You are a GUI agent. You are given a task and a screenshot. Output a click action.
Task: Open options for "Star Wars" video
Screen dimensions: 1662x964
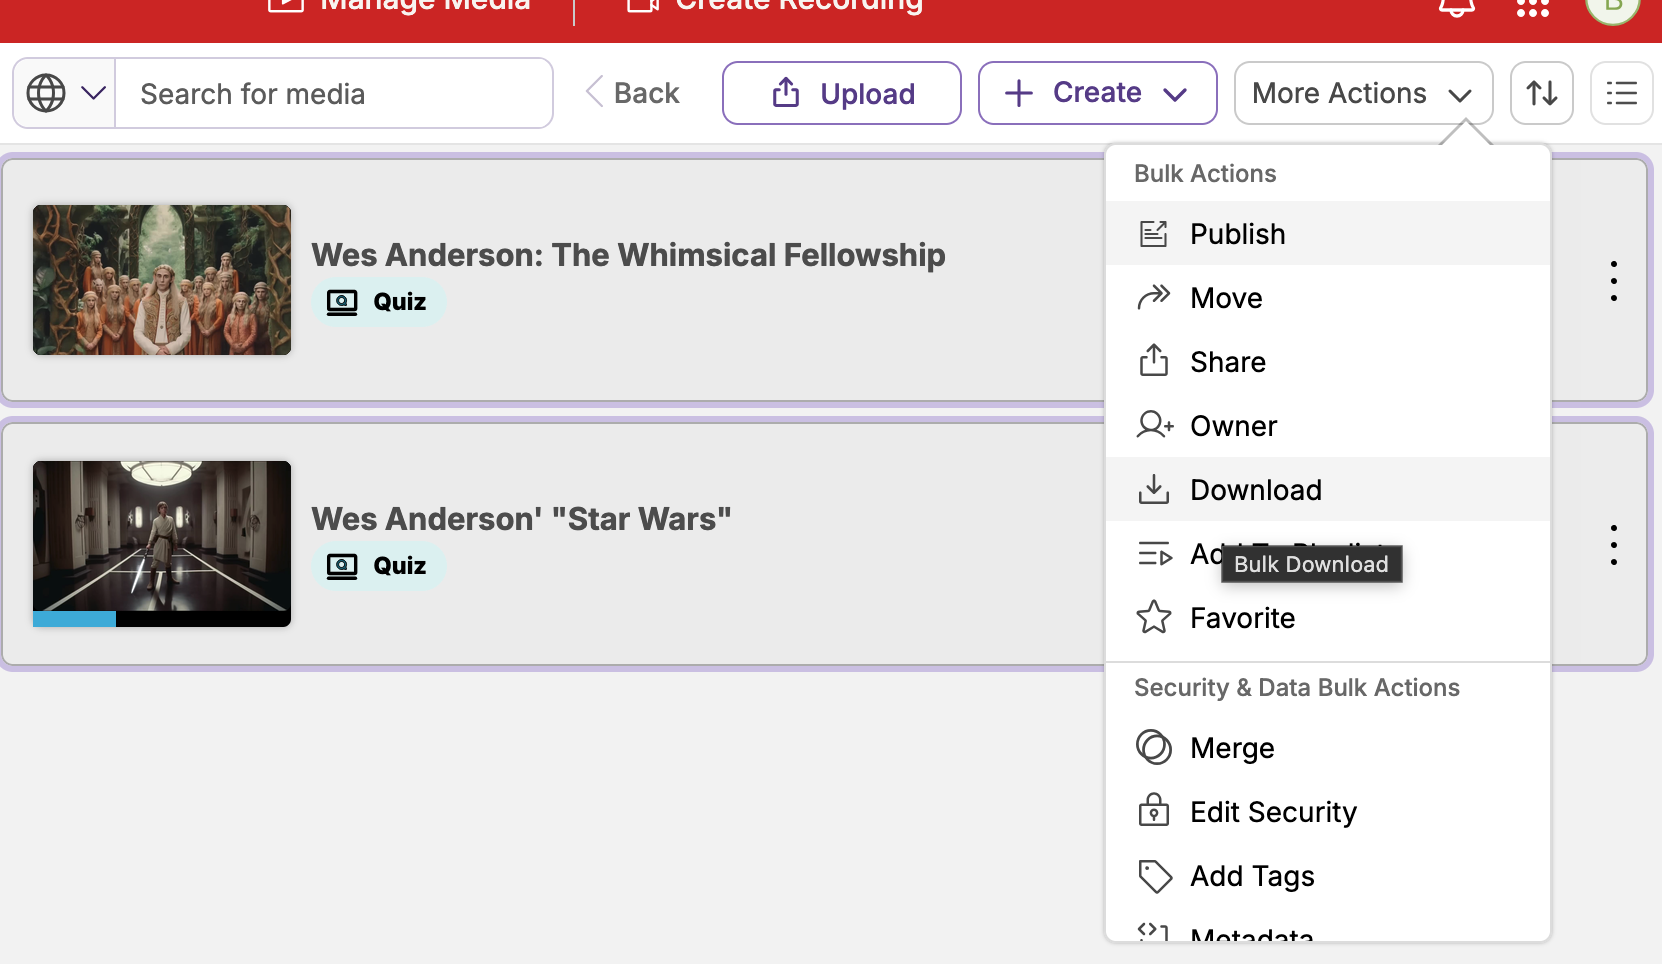pyautogui.click(x=1614, y=545)
